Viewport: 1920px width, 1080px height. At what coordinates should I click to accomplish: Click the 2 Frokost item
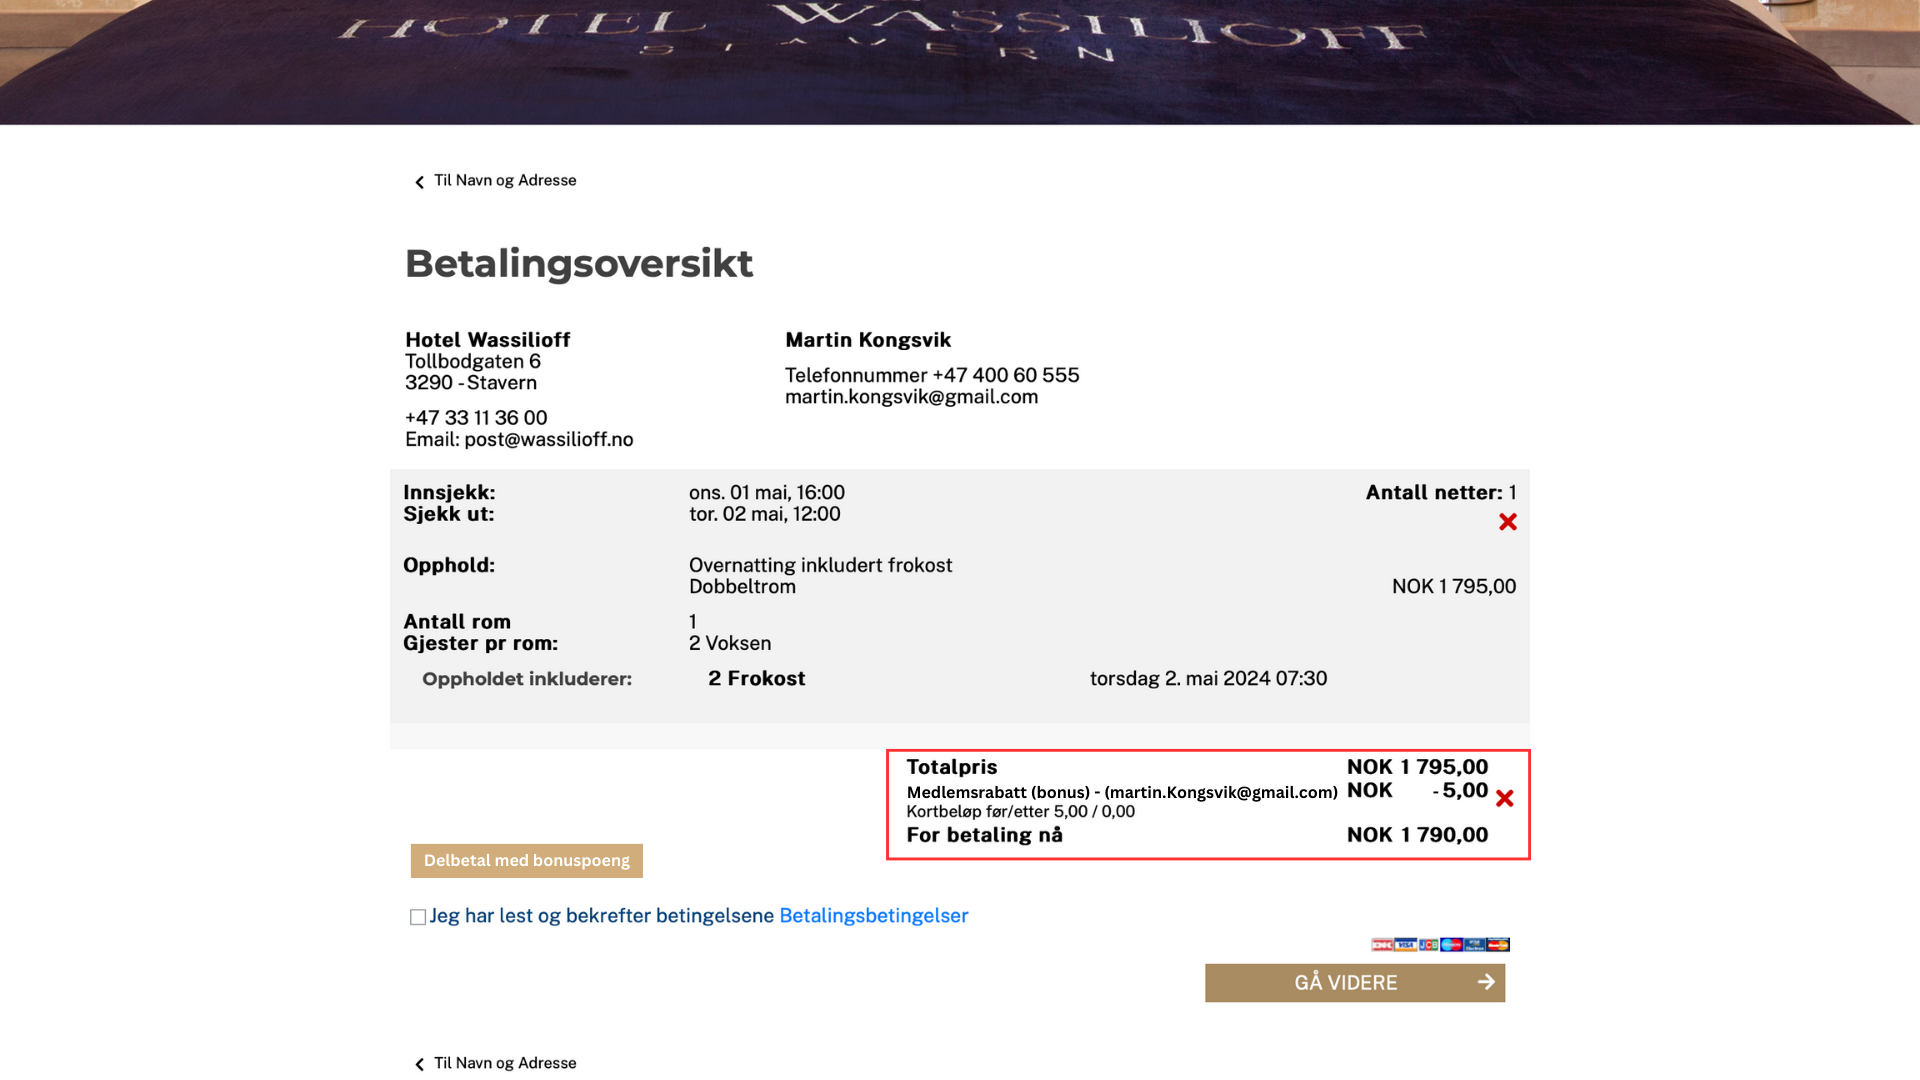coord(757,679)
